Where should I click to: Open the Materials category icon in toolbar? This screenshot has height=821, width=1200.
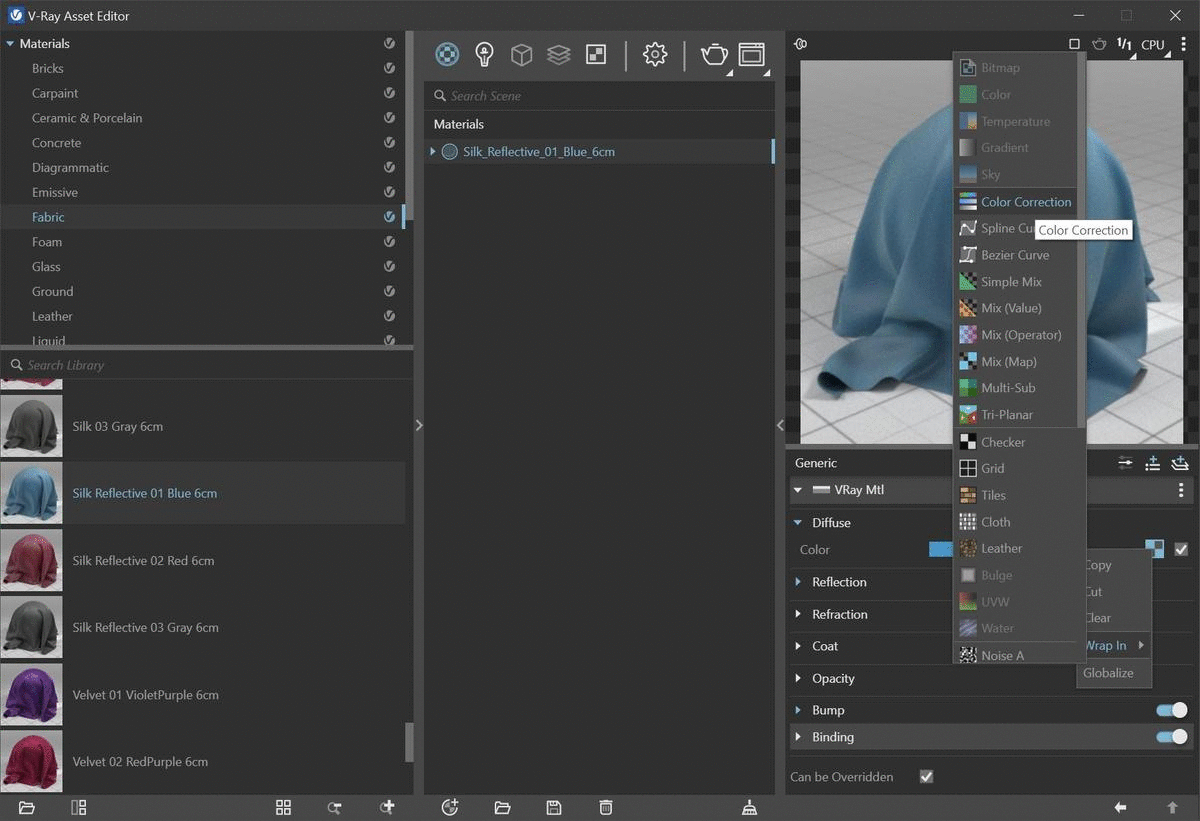[447, 54]
